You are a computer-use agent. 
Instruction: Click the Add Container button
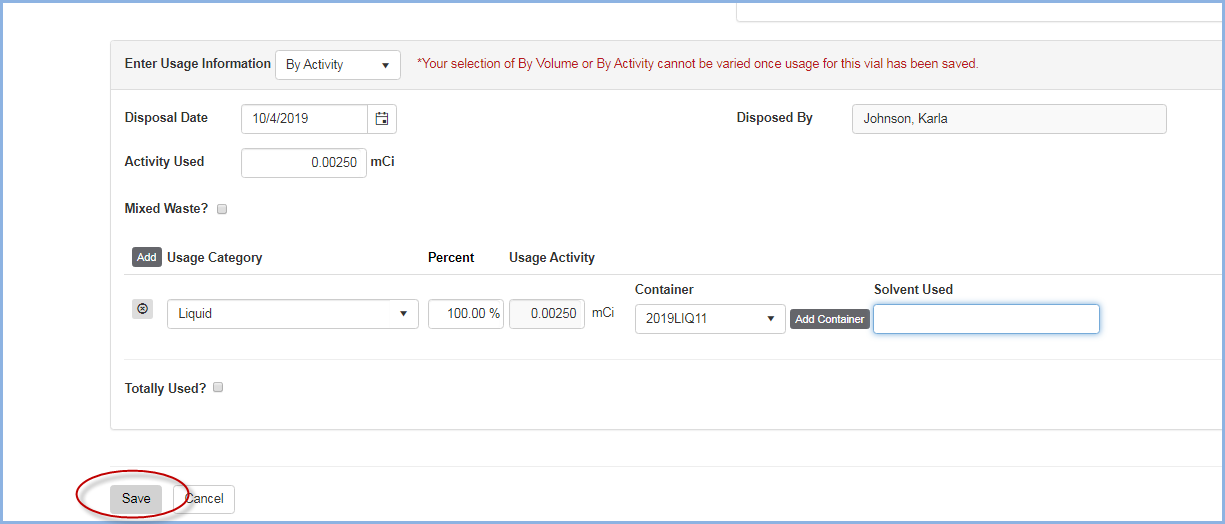[830, 319]
